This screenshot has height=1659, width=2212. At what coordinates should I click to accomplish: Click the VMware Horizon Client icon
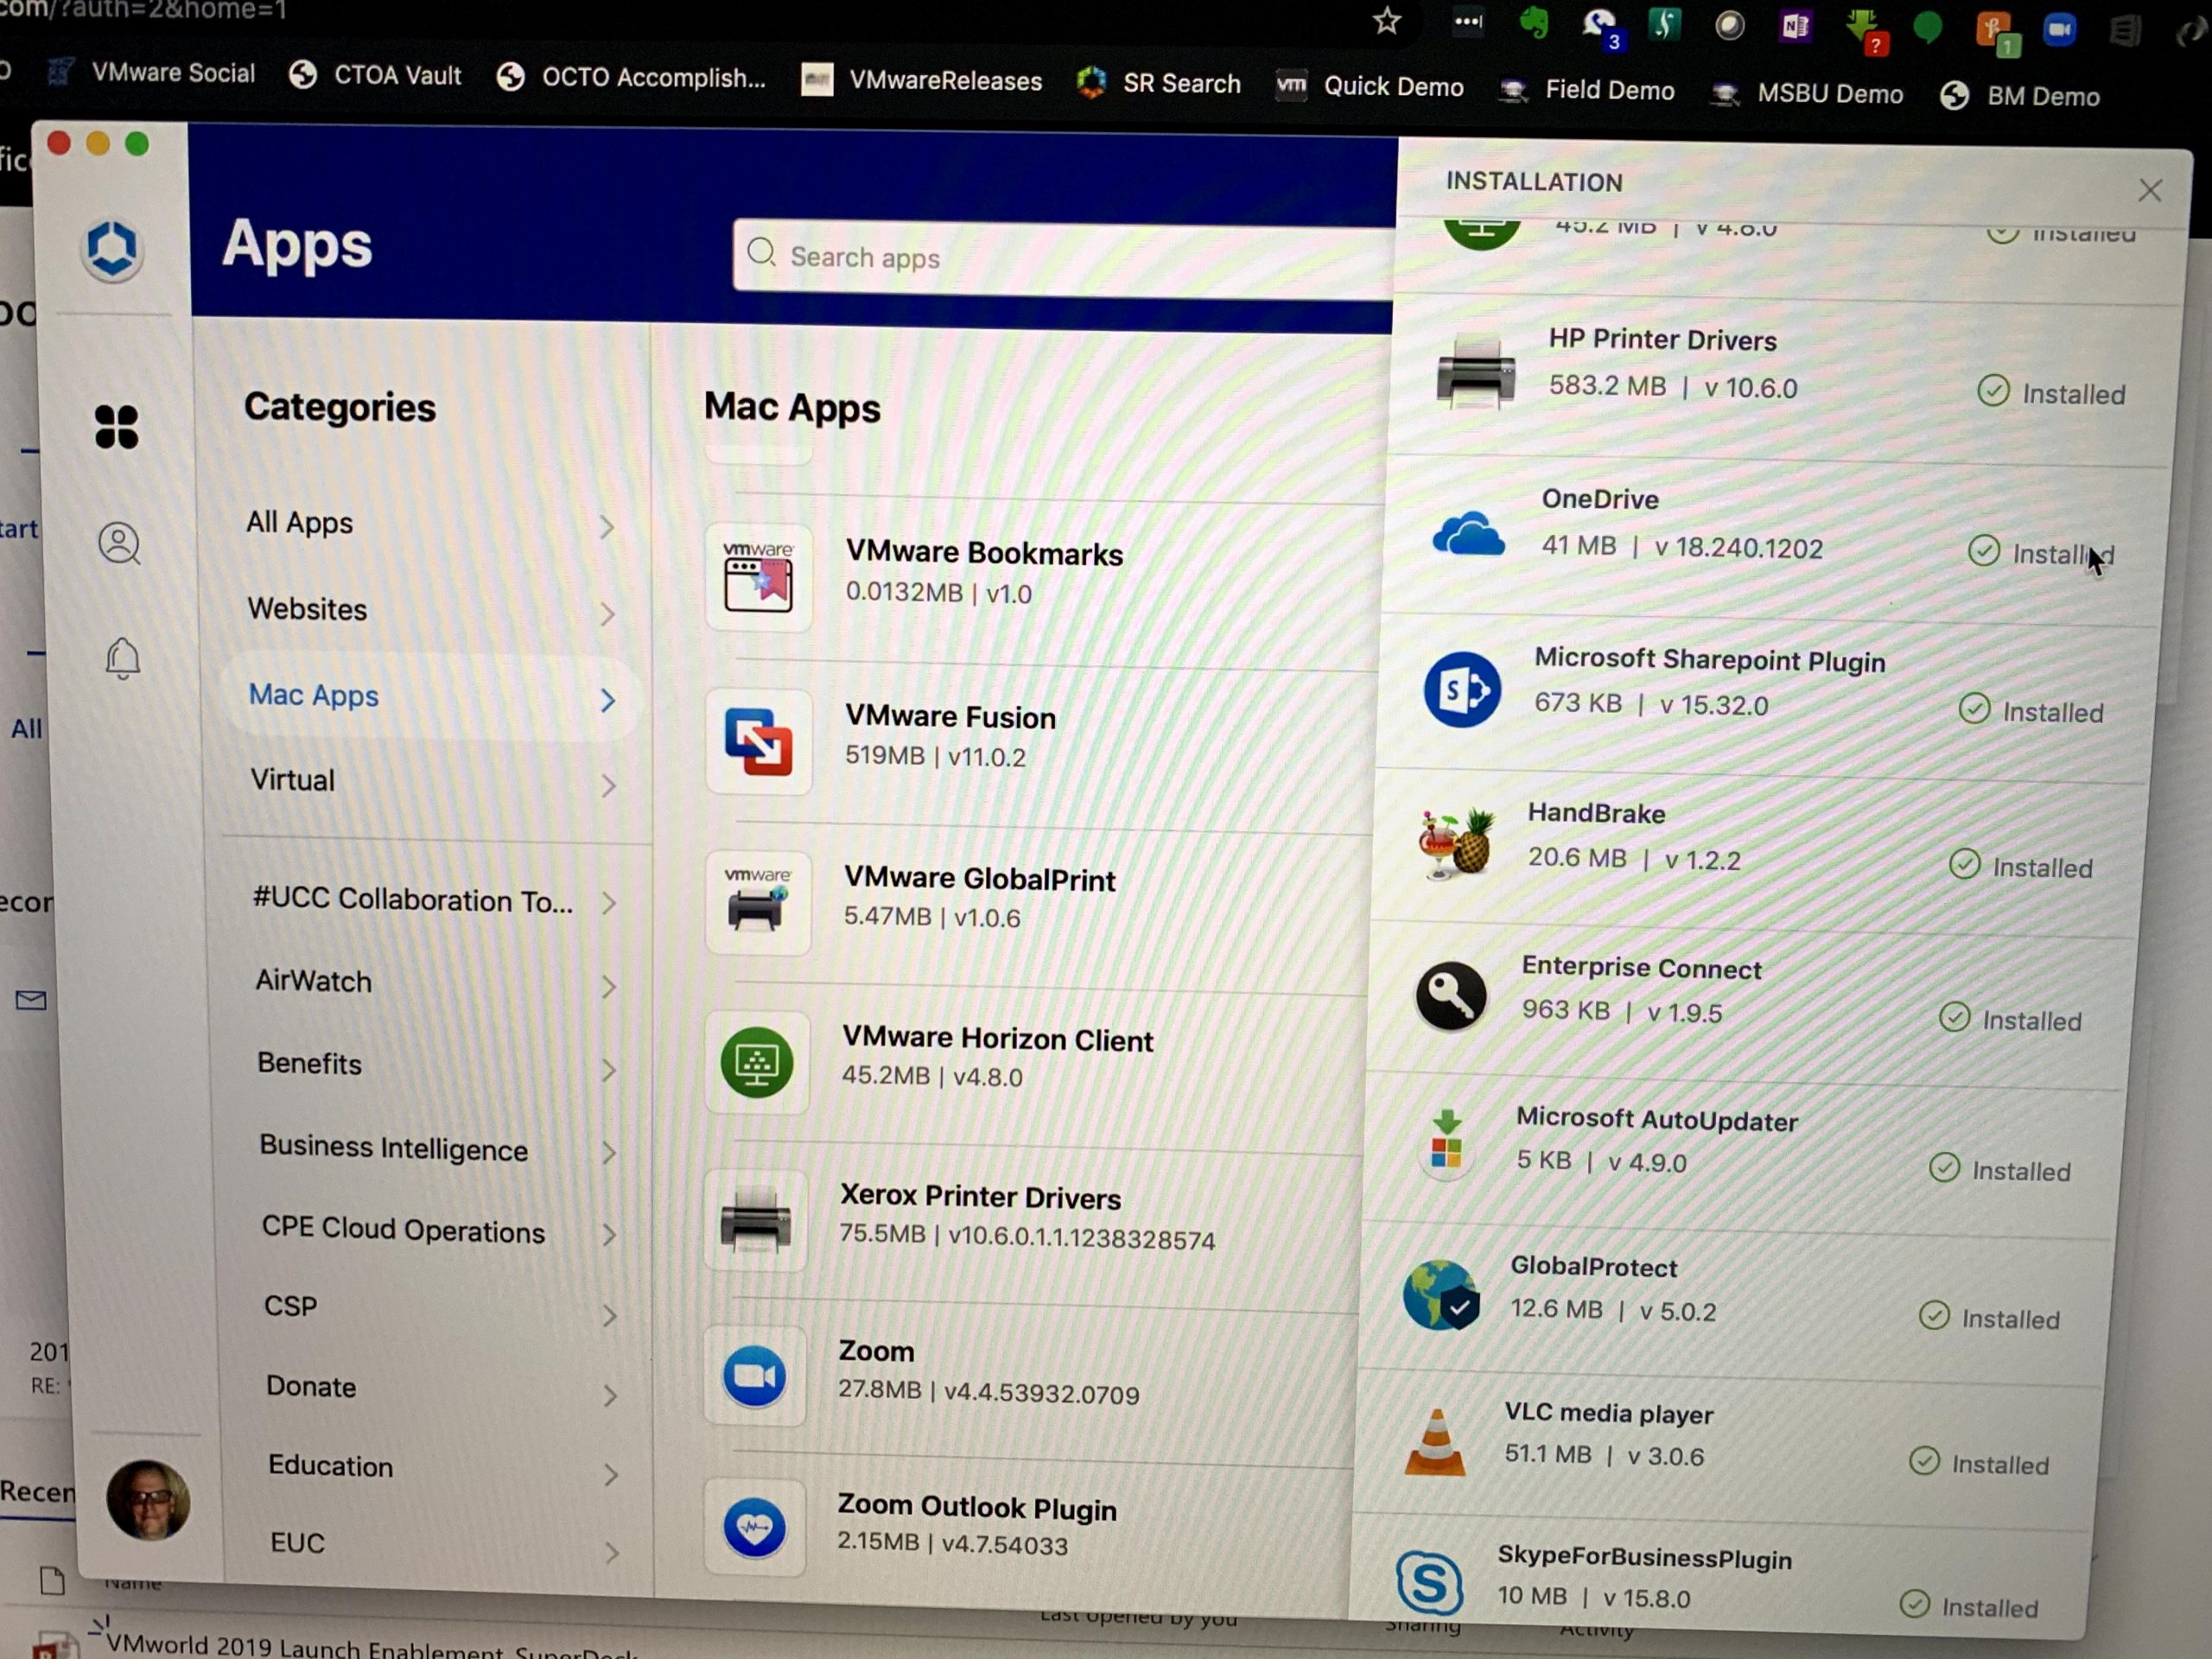click(756, 1063)
